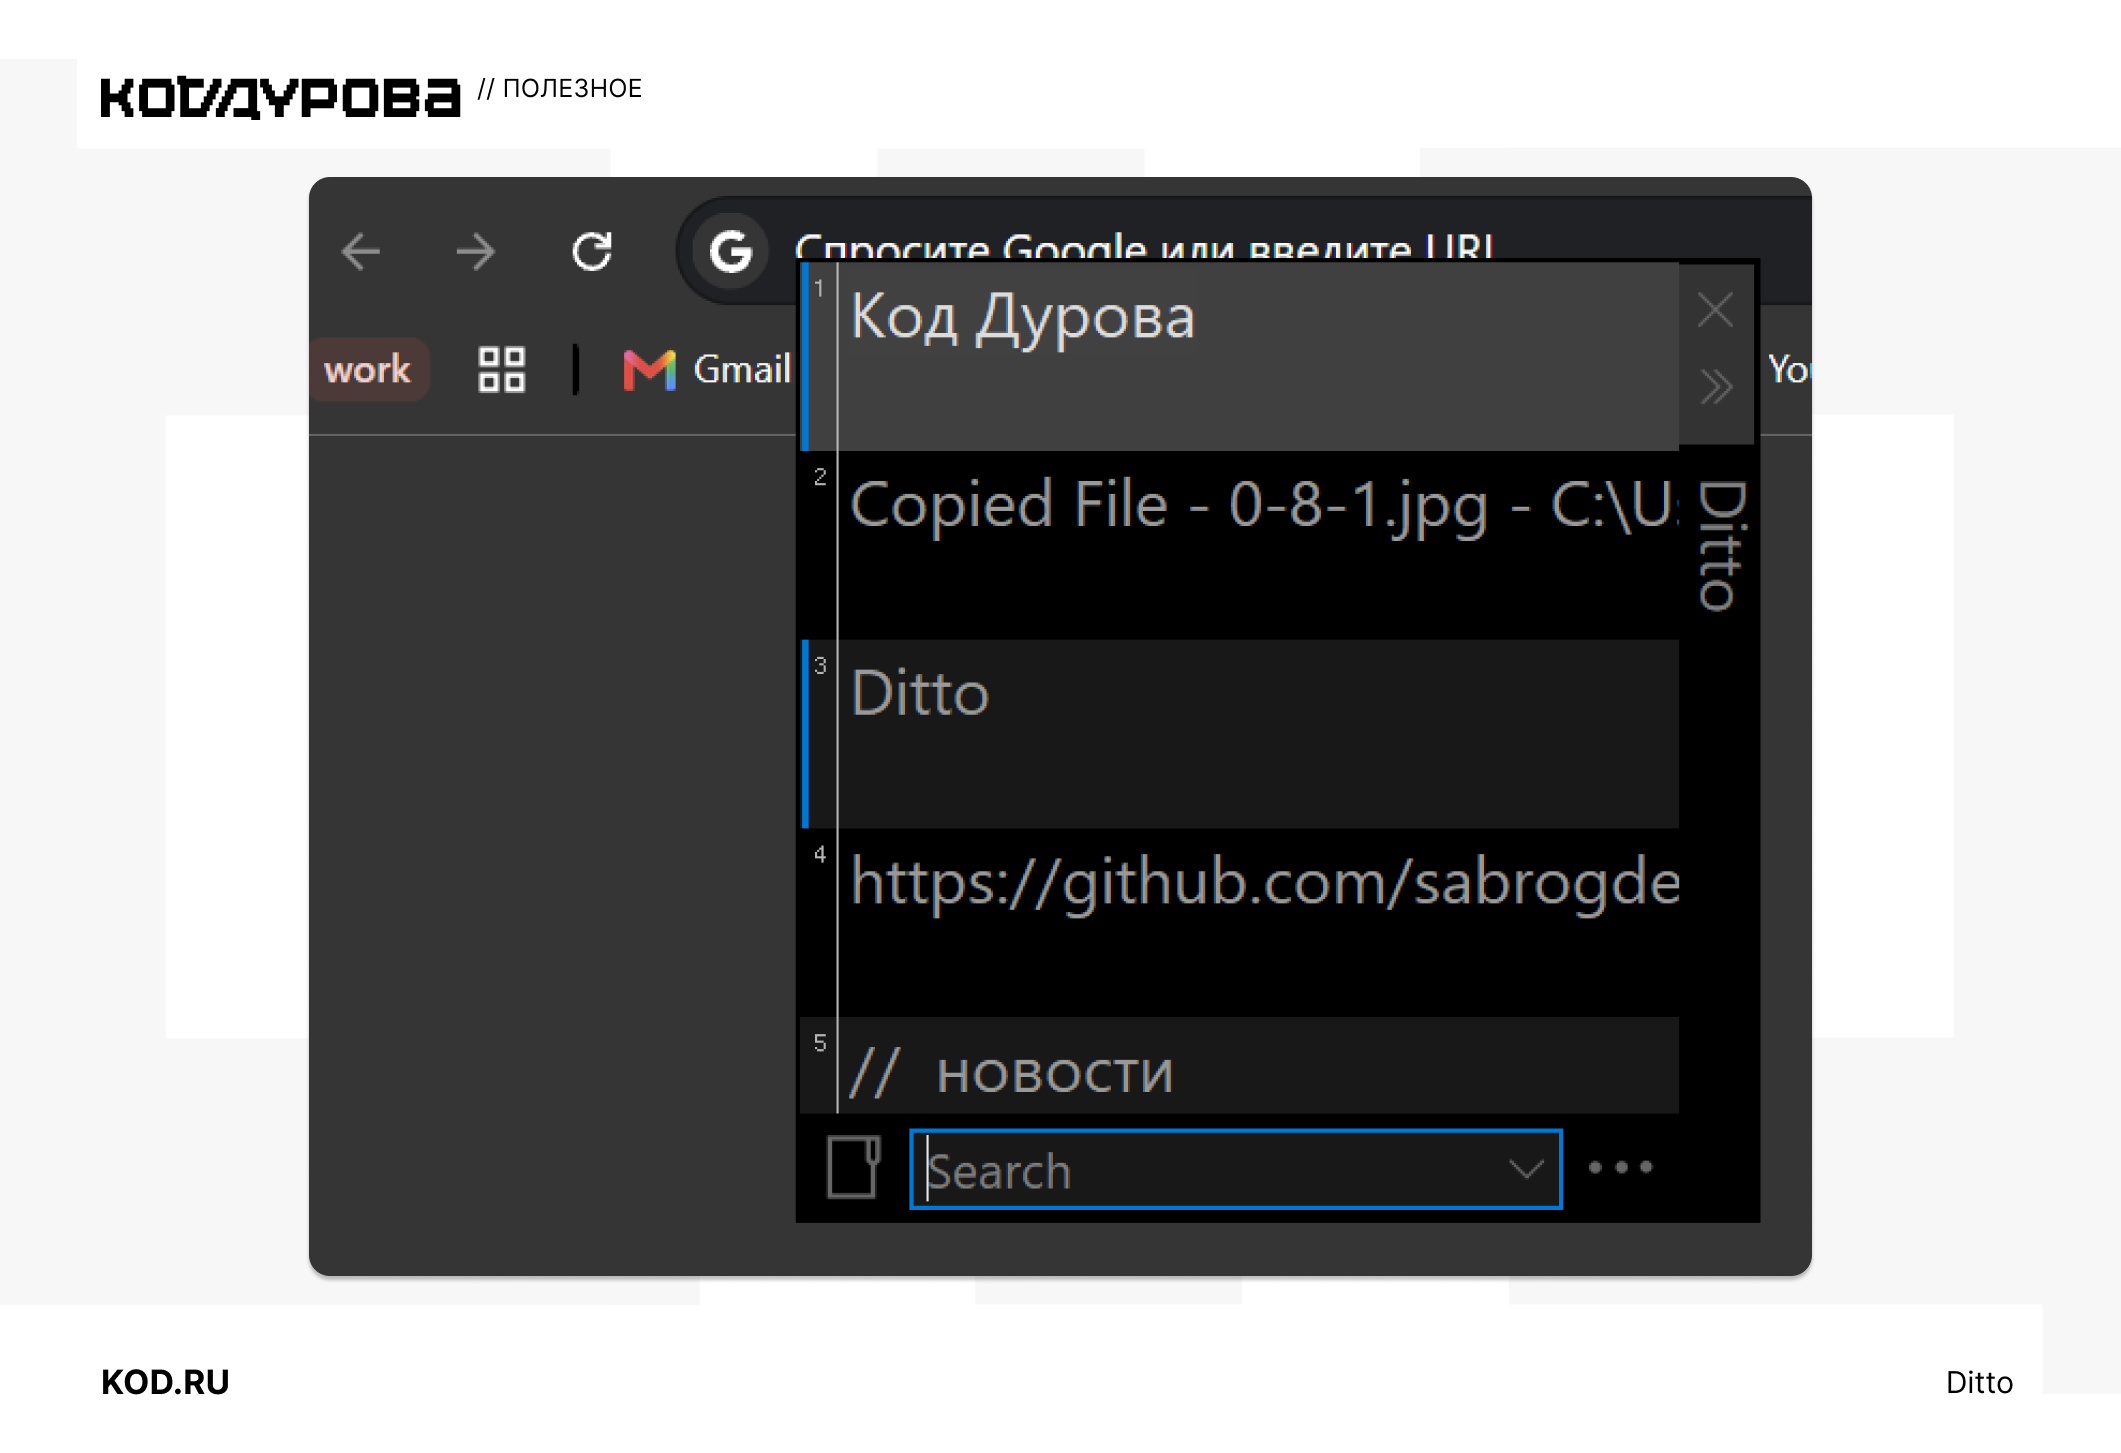Screen dimensions: 2121x1453
Task: Select the 'Ditto' clip entry
Action: tap(1240, 734)
